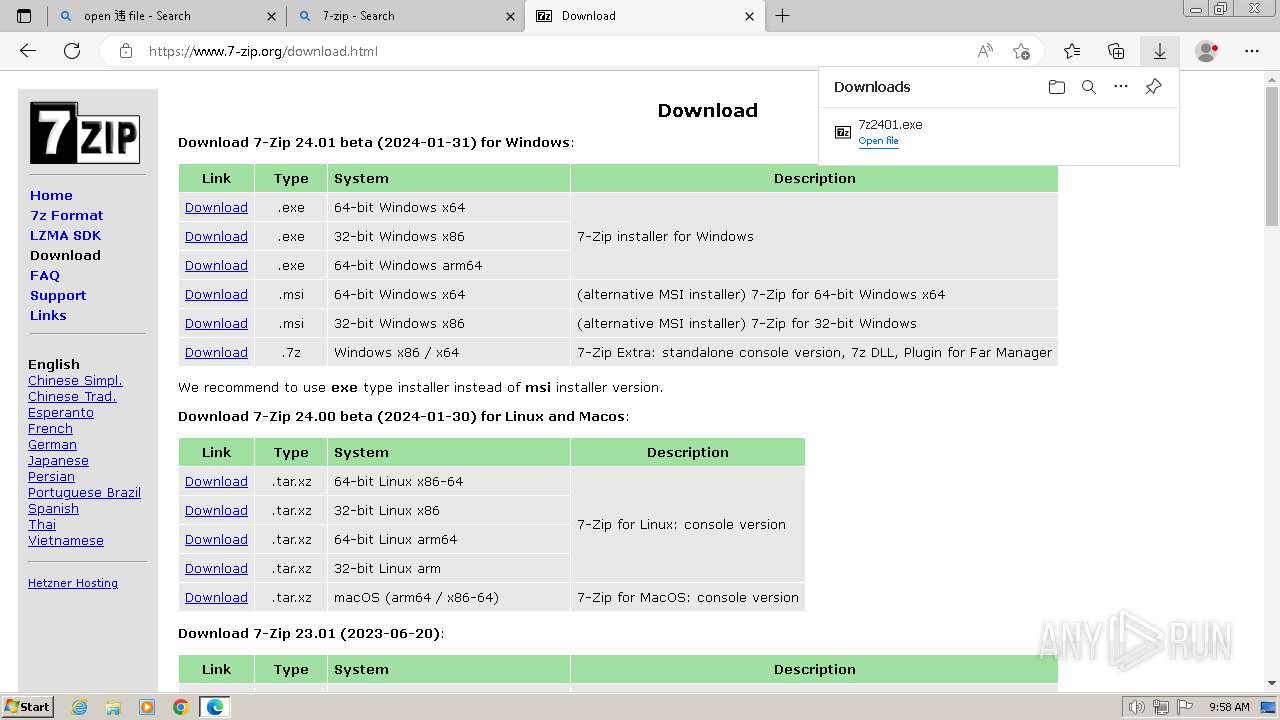Switch language to Portuguese Brazil

pyautogui.click(x=84, y=492)
